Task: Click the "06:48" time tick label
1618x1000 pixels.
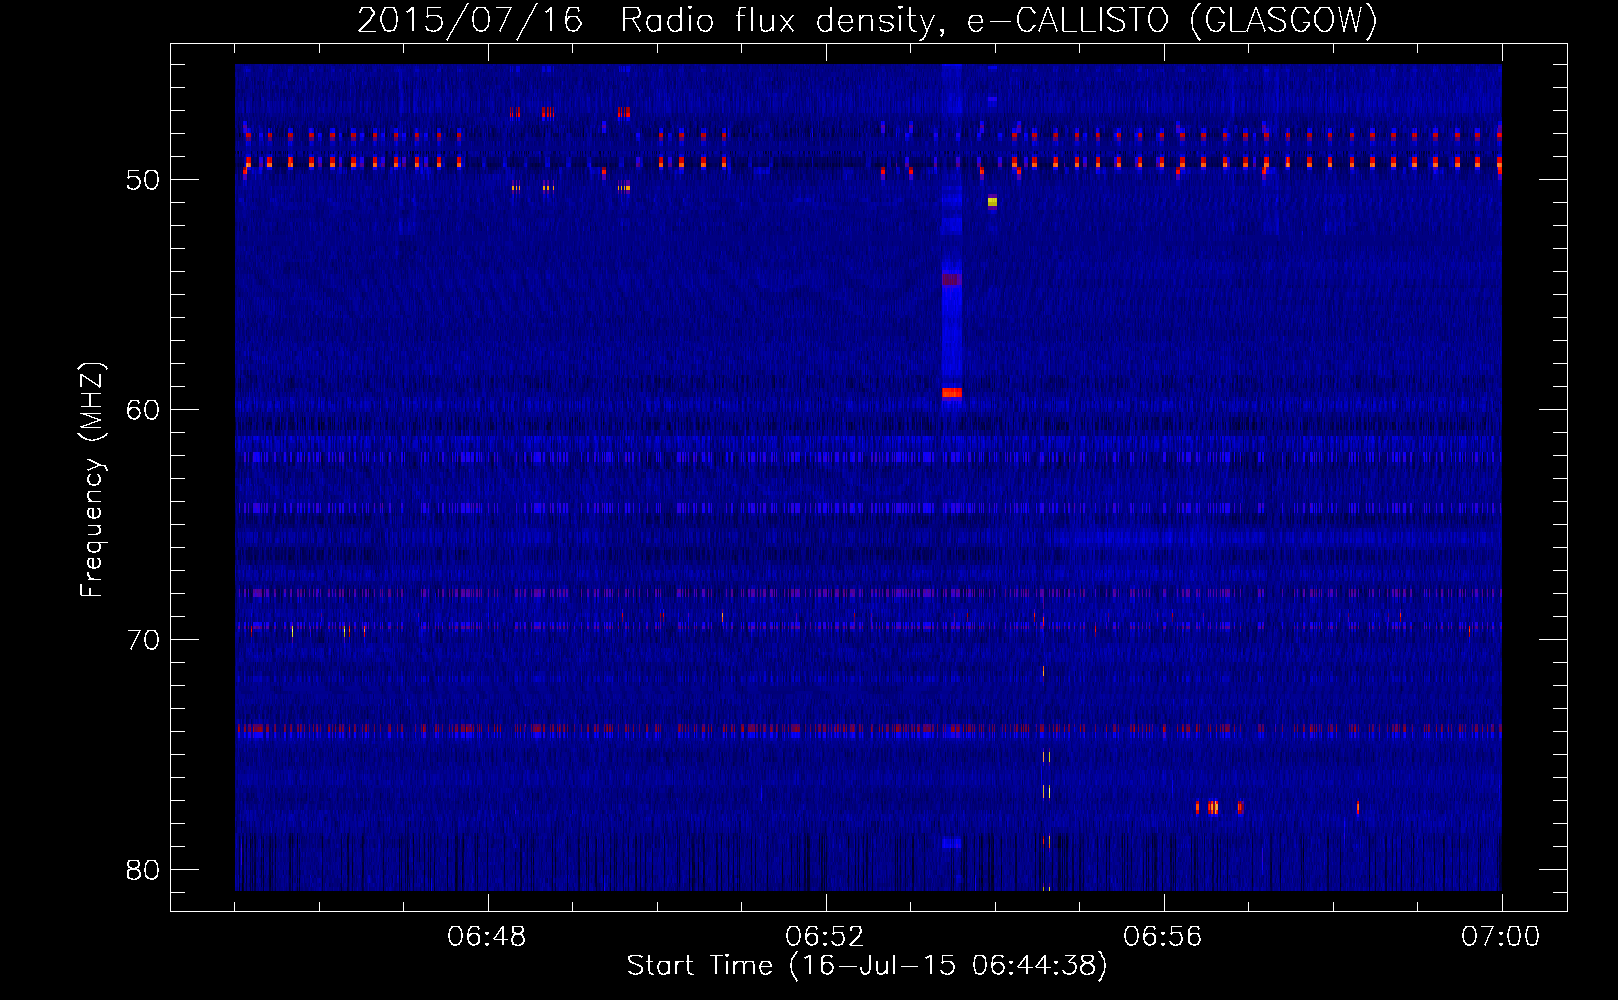Action: point(487,937)
